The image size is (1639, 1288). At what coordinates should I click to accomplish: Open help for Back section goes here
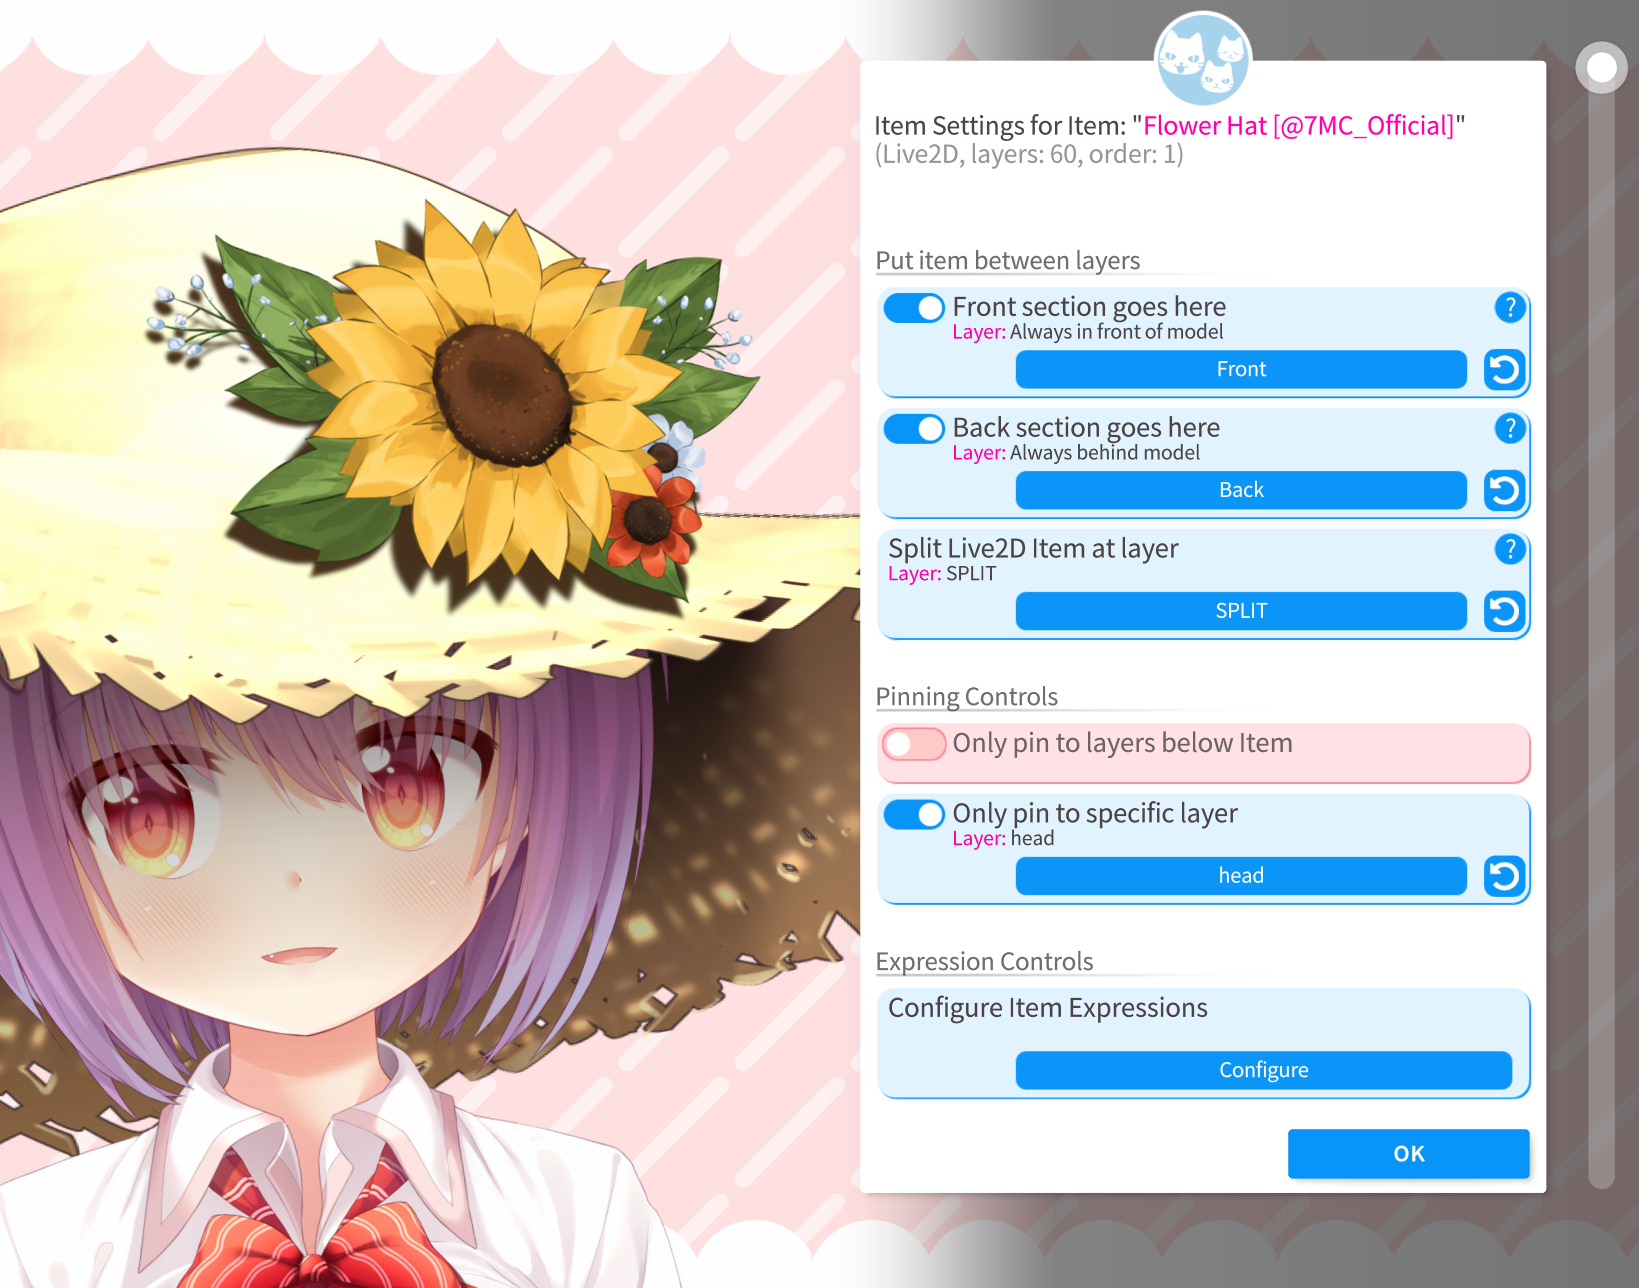(x=1510, y=429)
